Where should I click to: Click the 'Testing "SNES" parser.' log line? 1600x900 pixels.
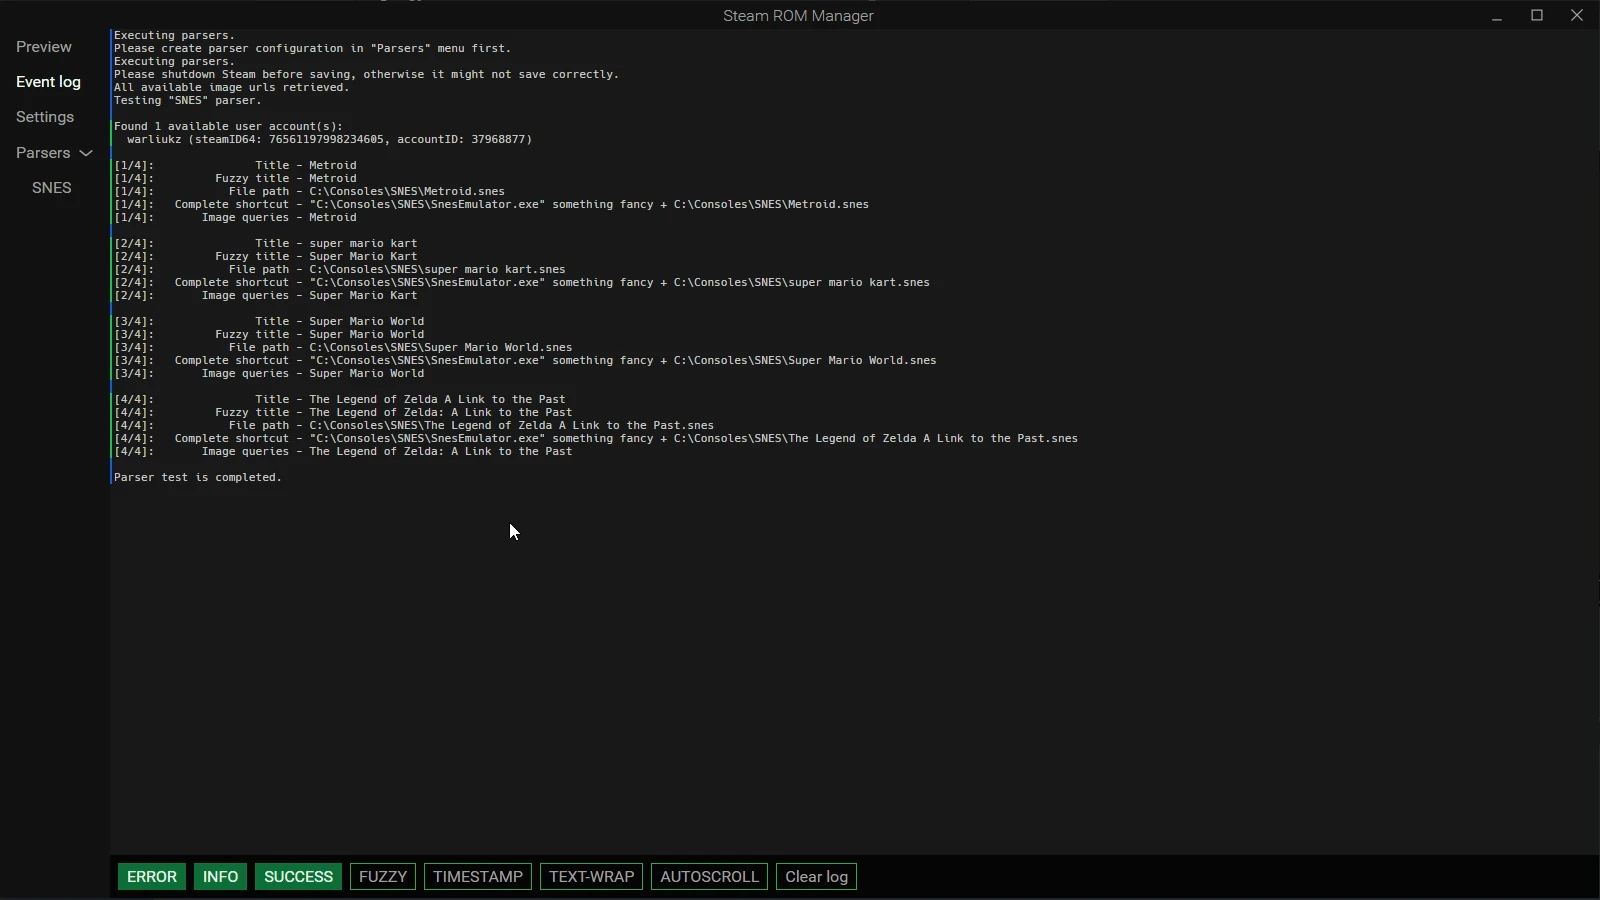pos(188,100)
